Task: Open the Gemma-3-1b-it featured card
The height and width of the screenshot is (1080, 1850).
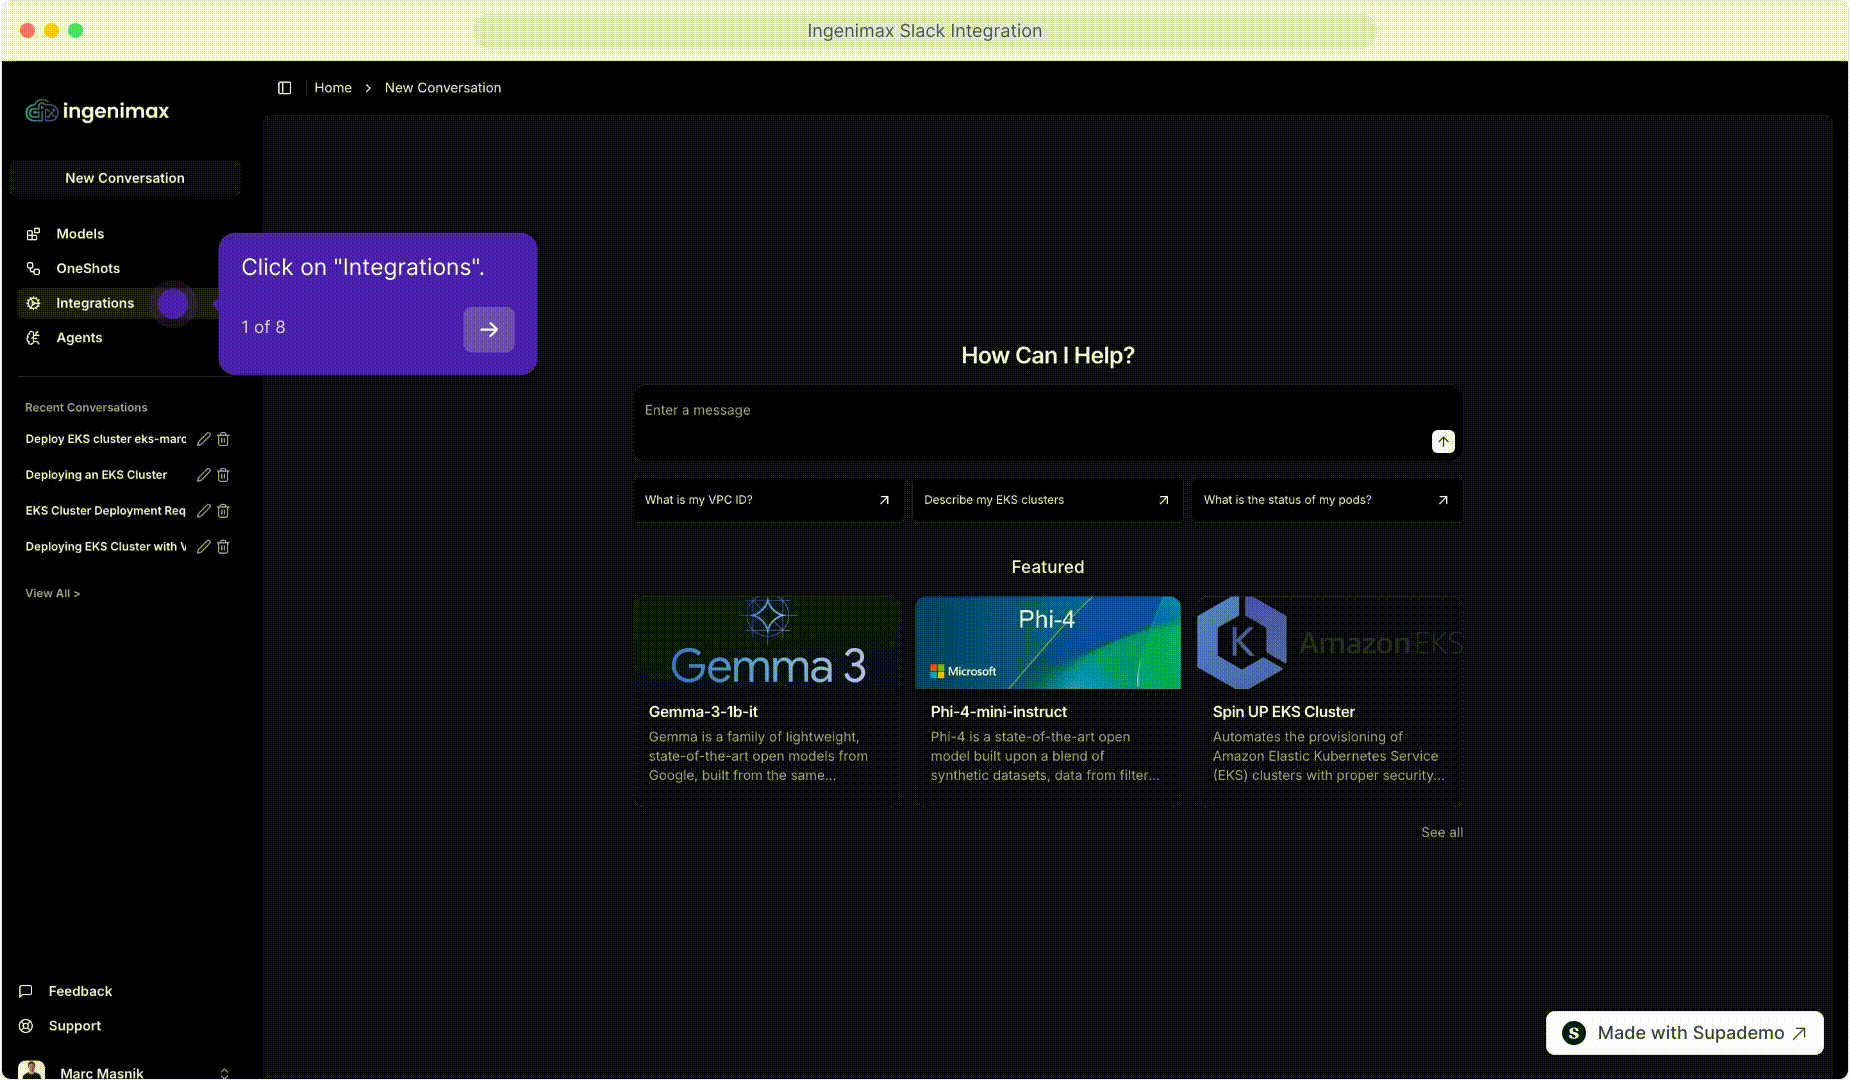Action: coord(766,700)
